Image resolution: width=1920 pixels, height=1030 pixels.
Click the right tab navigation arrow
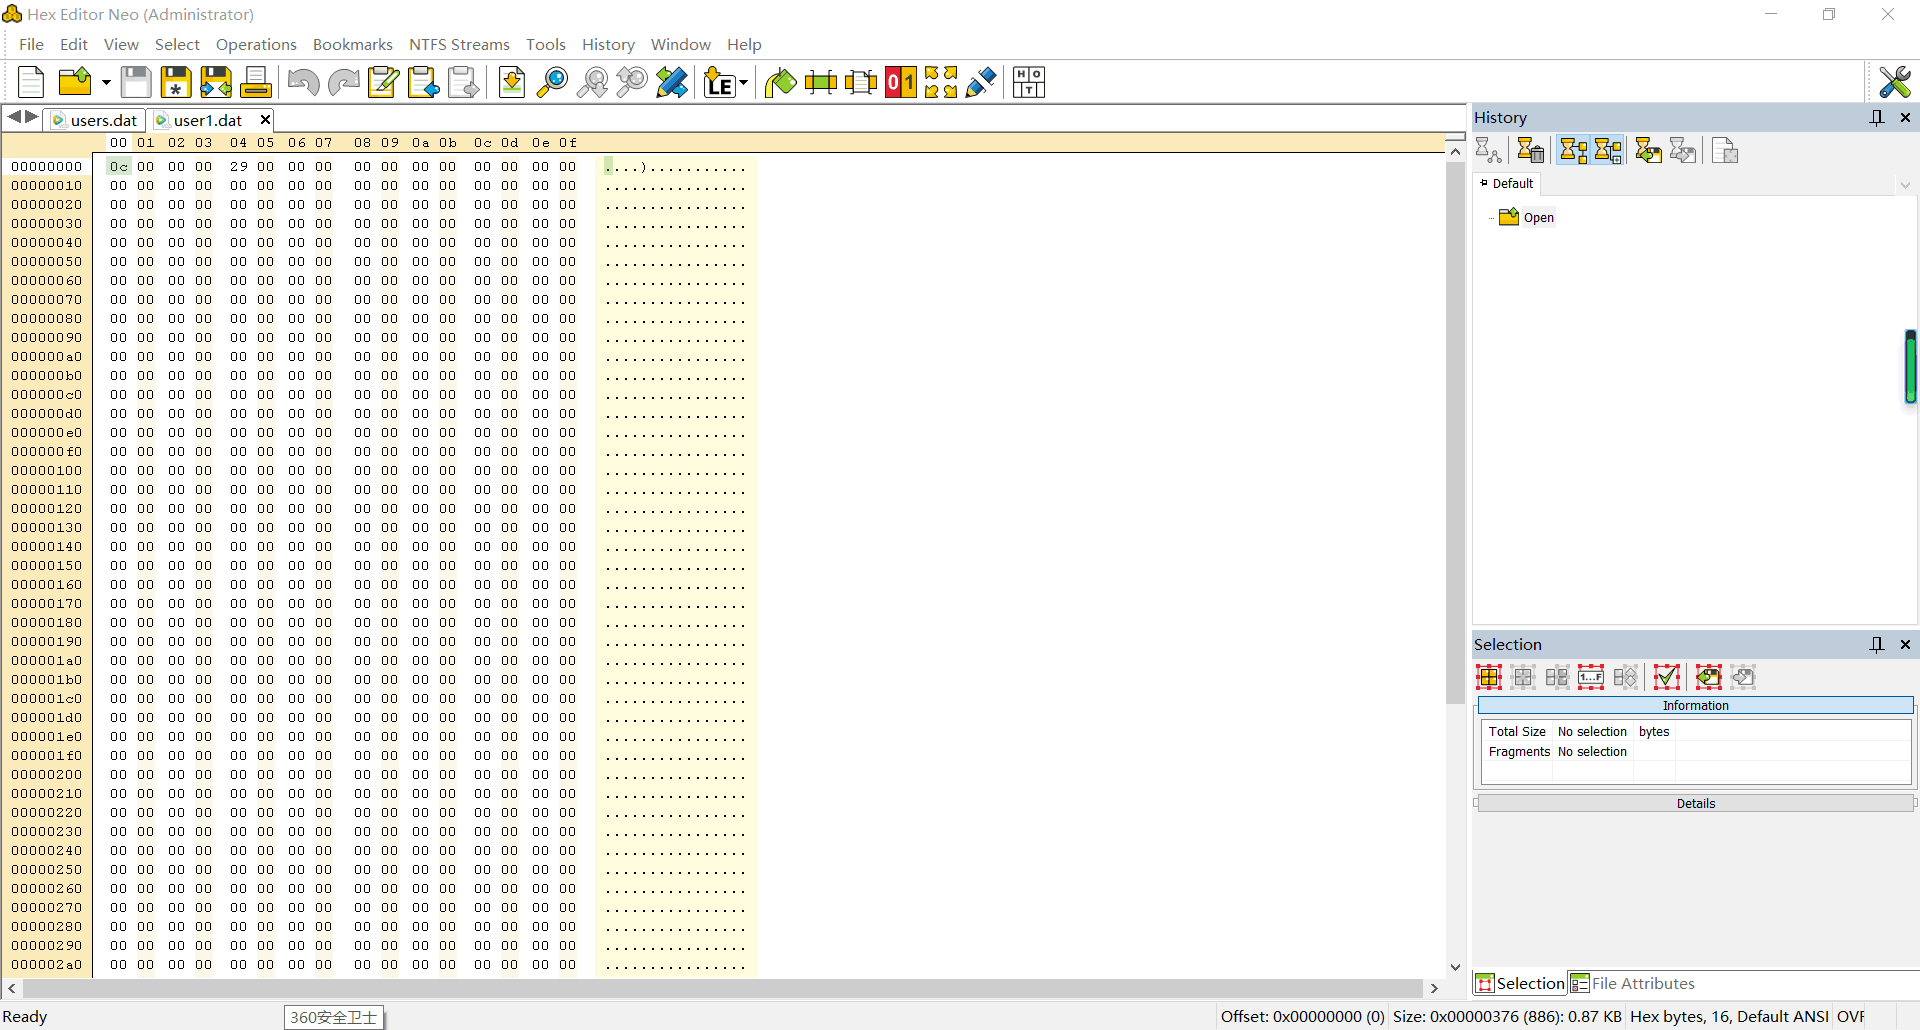(32, 117)
